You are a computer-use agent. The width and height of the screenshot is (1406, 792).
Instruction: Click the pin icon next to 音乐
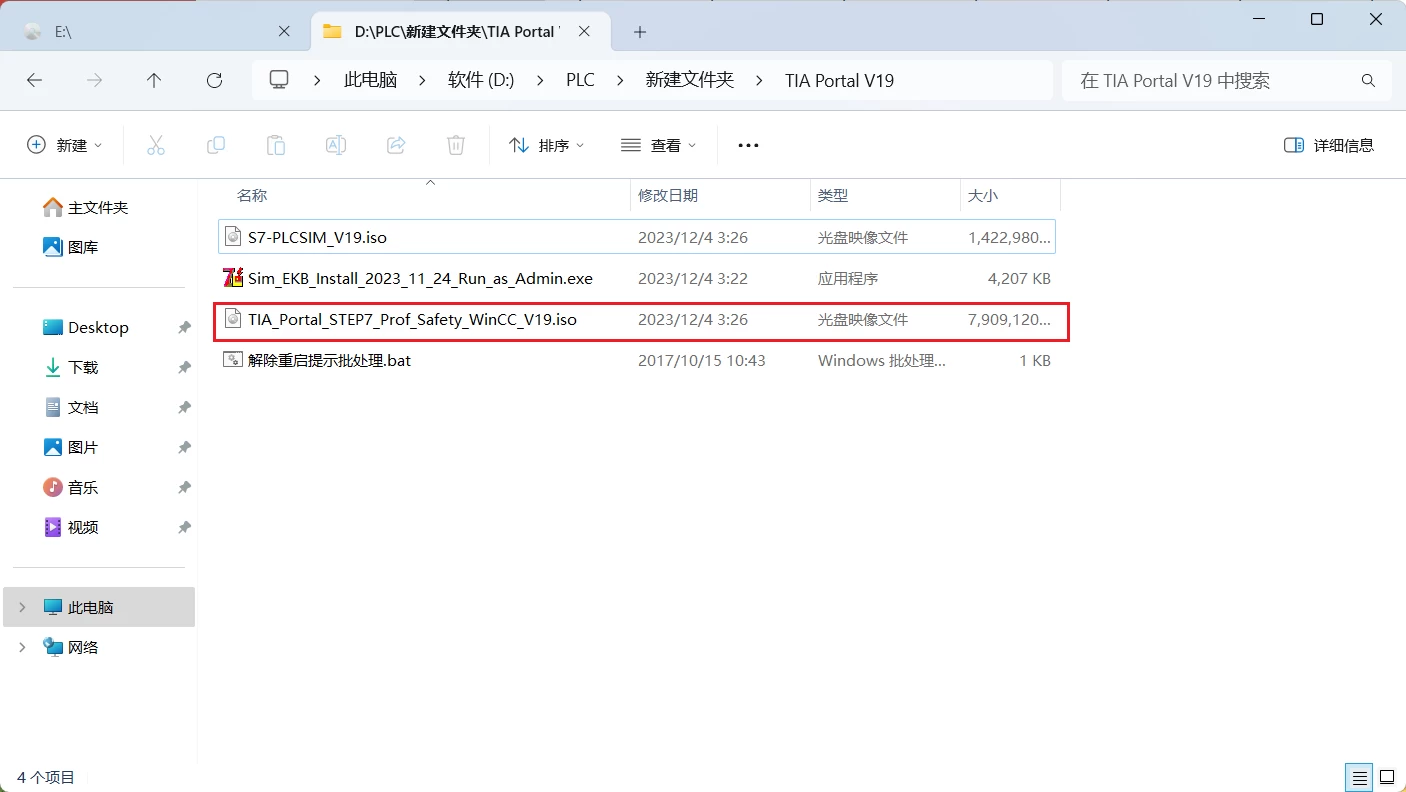click(184, 488)
